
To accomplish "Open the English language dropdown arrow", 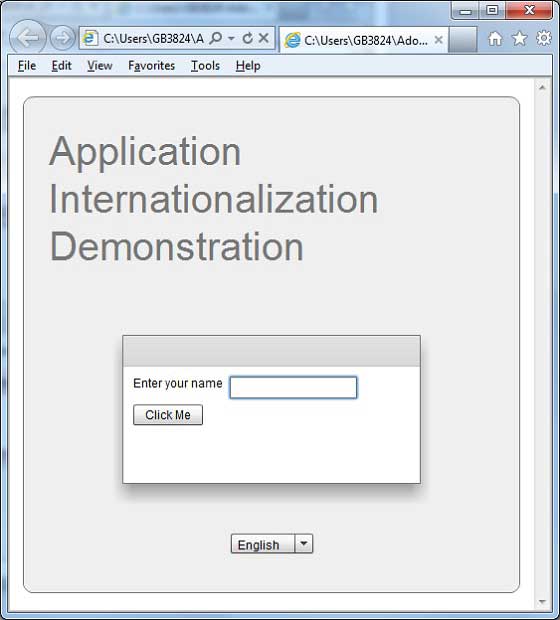I will (304, 544).
